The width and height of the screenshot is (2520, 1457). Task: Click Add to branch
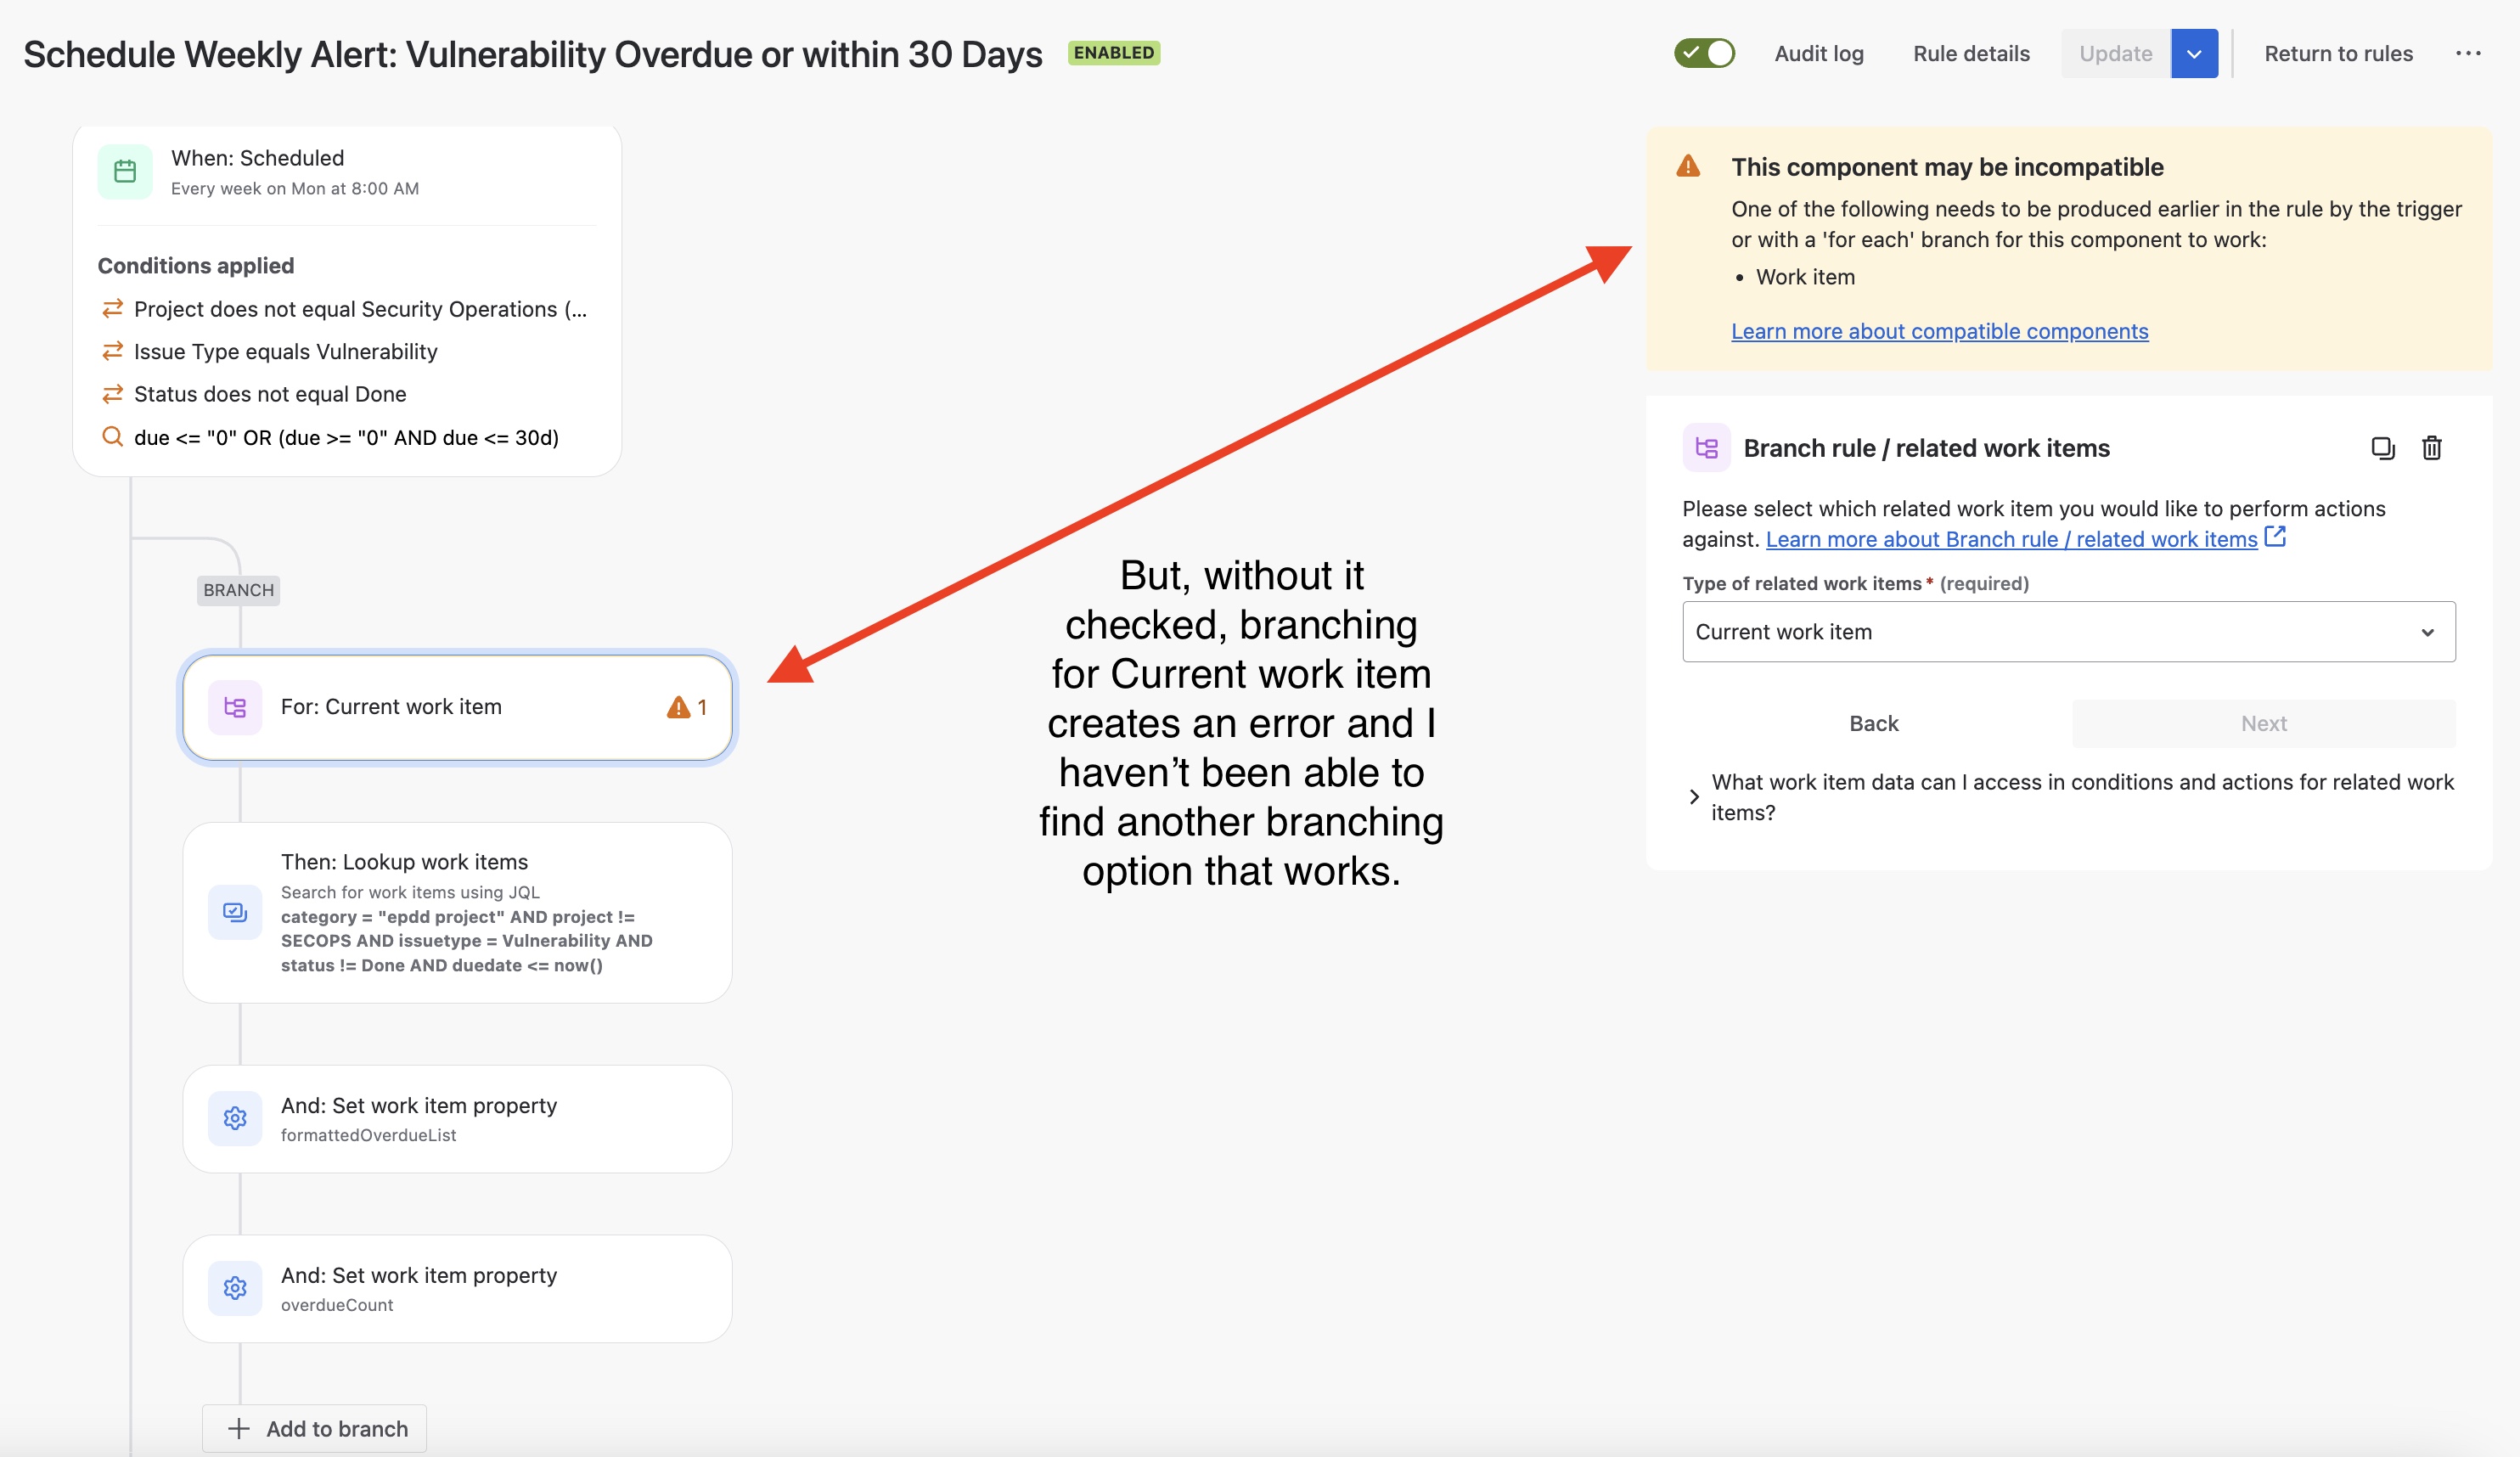pyautogui.click(x=314, y=1428)
